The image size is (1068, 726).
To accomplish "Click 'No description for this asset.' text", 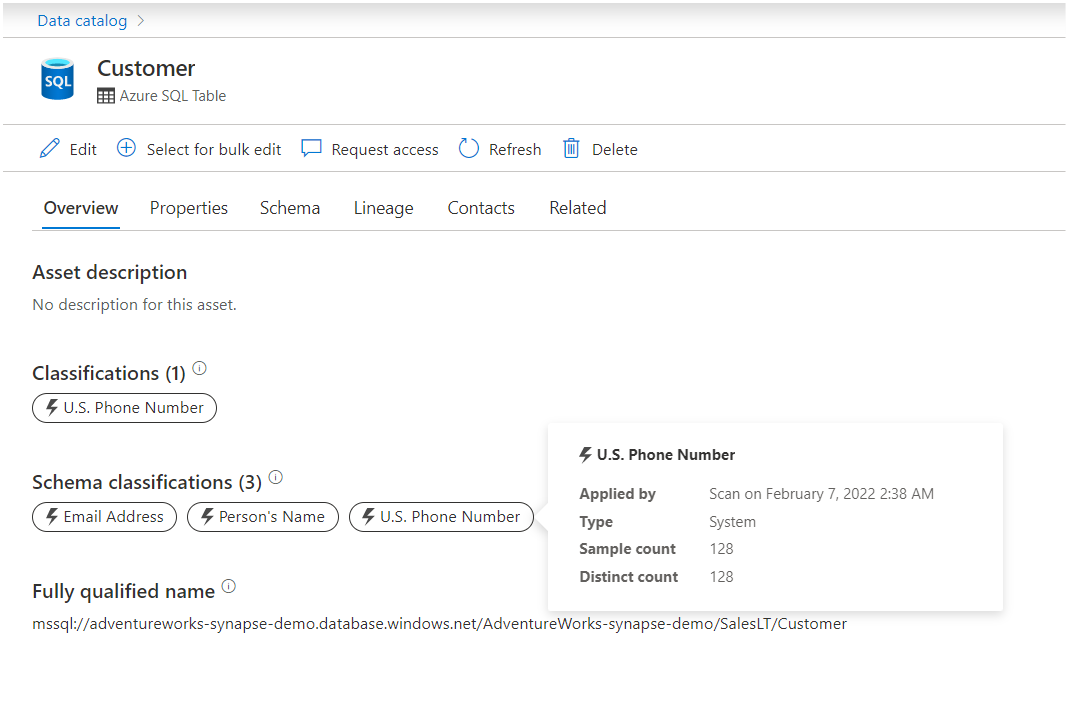I will coord(134,304).
